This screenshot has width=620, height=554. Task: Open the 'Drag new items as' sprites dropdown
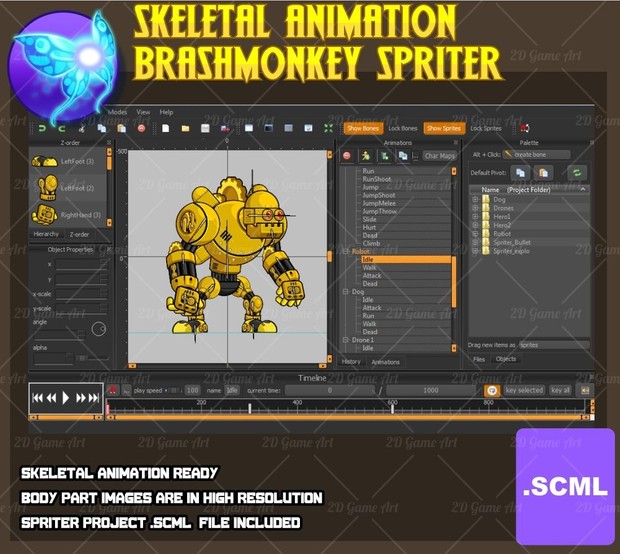click(x=554, y=345)
